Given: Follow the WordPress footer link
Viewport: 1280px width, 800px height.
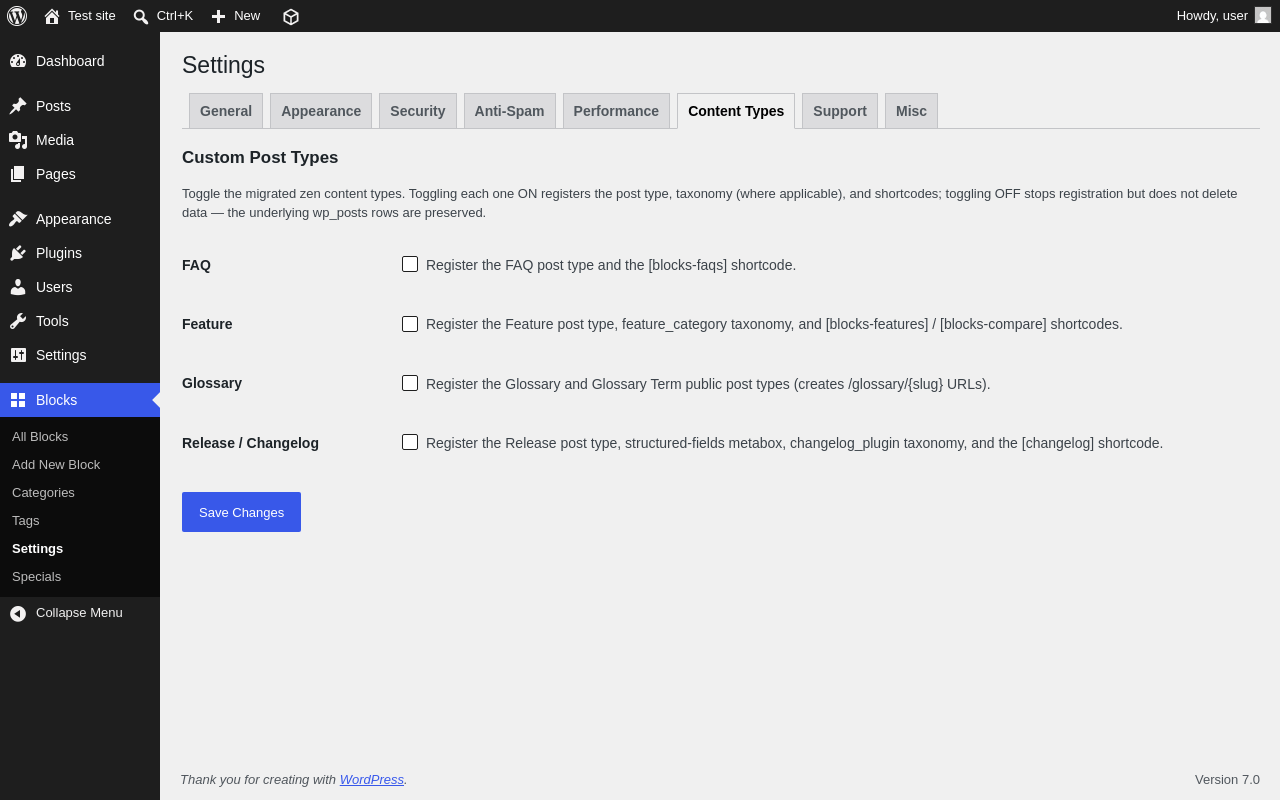Looking at the screenshot, I should point(372,779).
